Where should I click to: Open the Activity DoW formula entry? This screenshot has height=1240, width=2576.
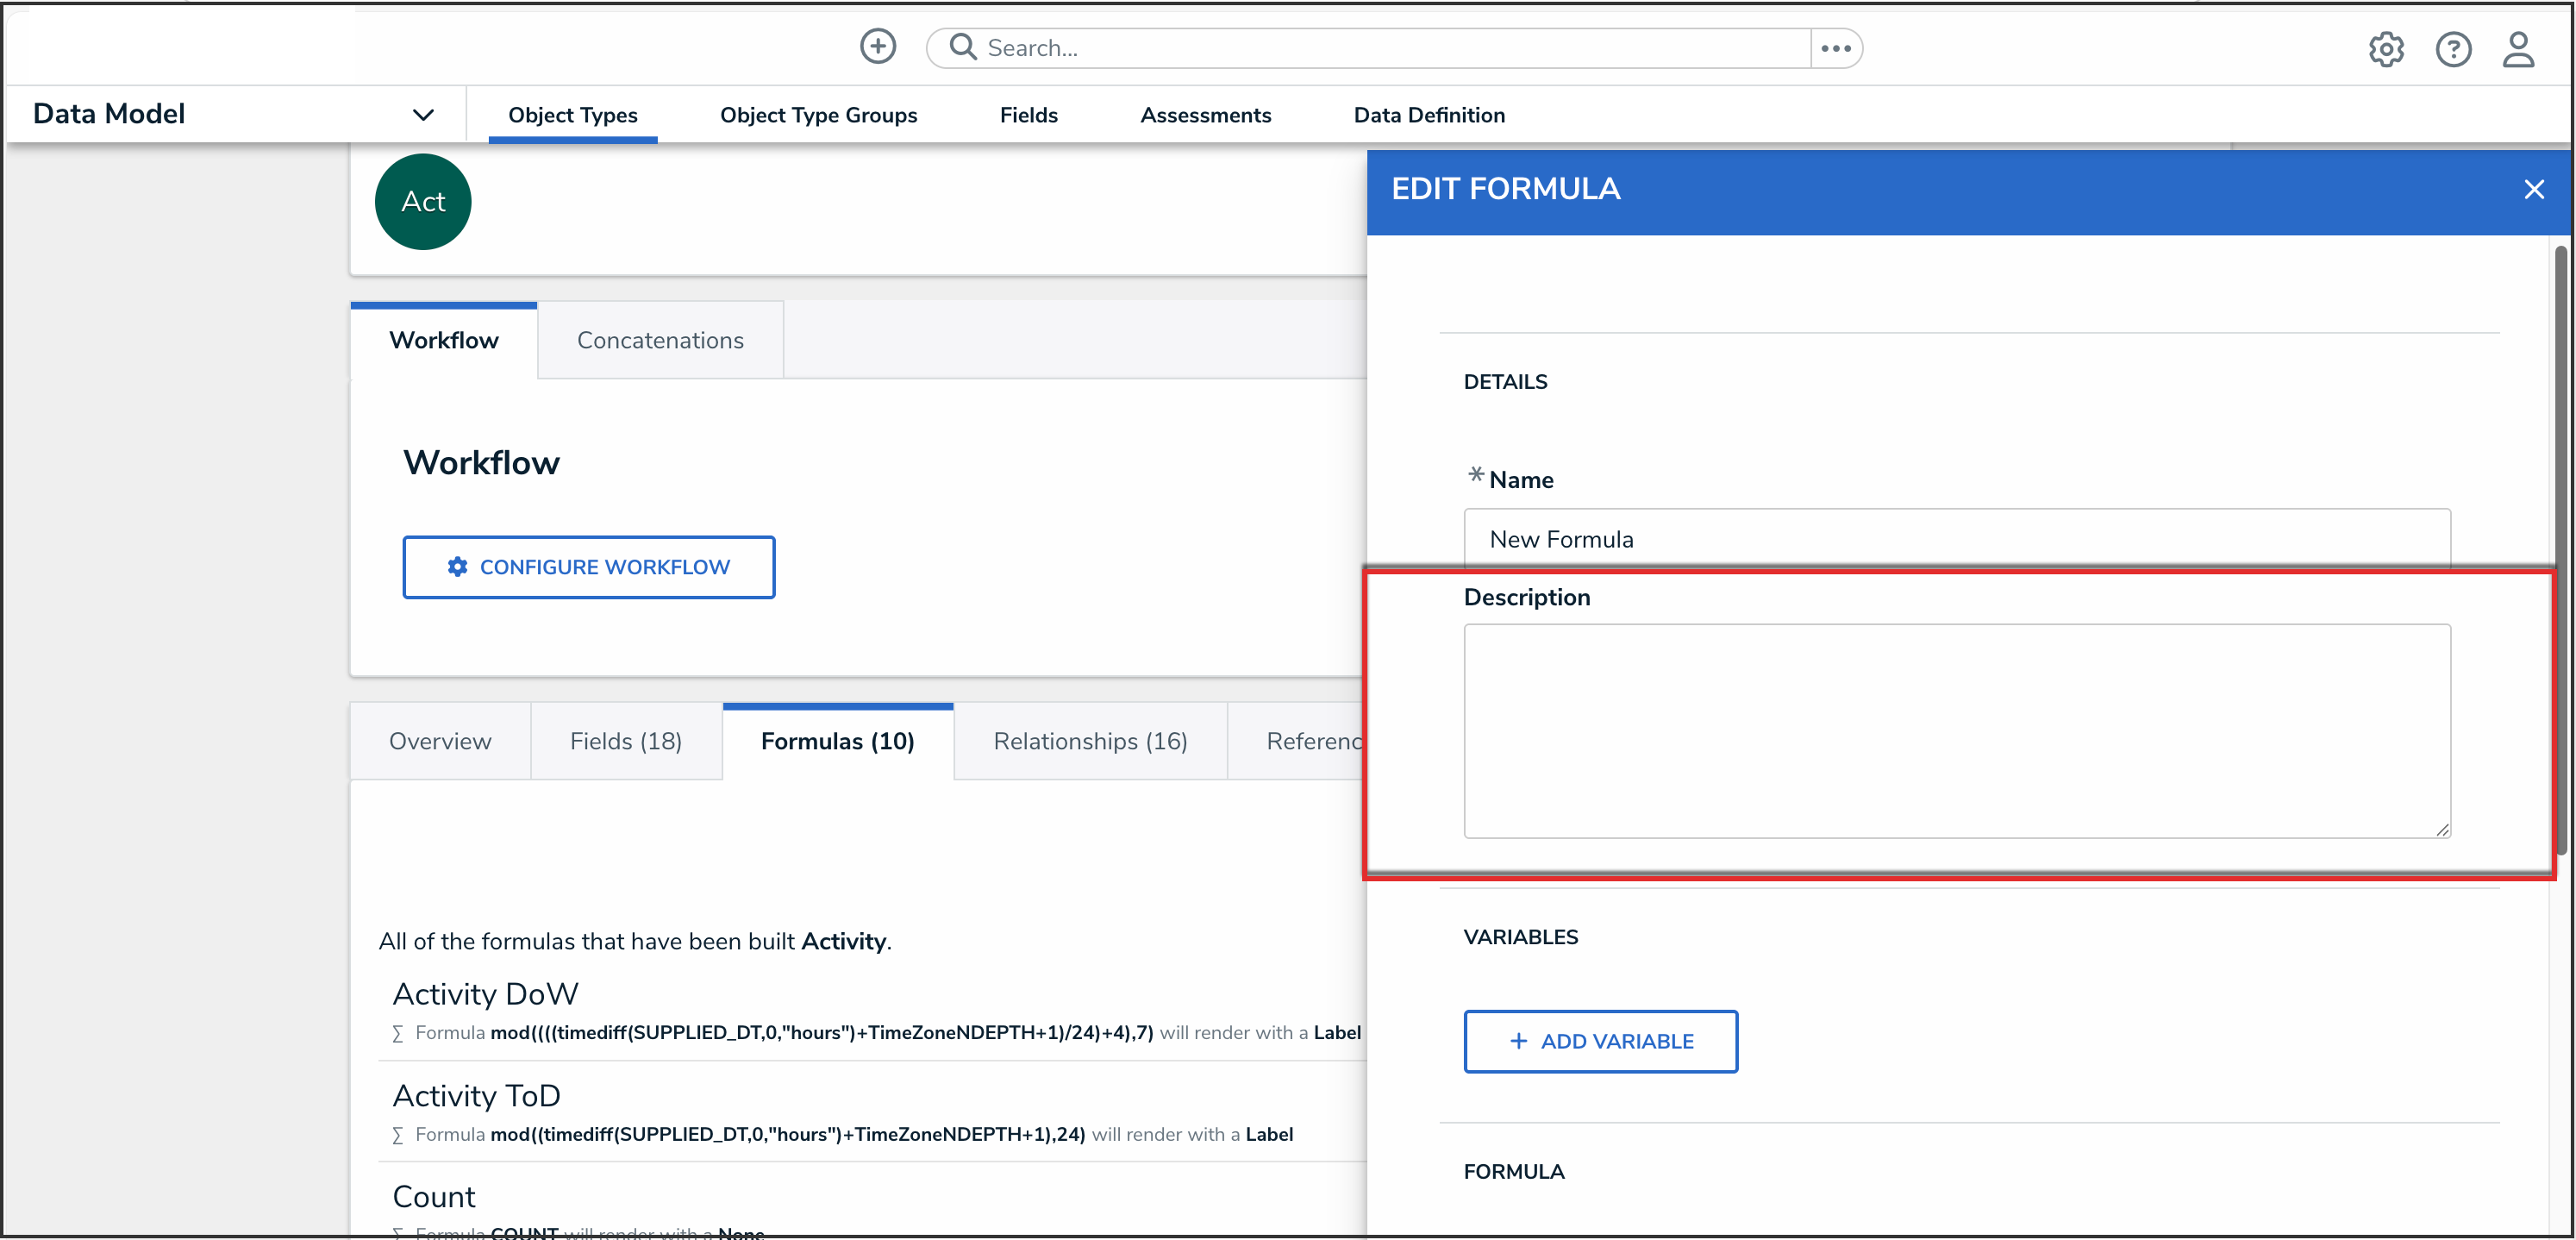(x=485, y=994)
